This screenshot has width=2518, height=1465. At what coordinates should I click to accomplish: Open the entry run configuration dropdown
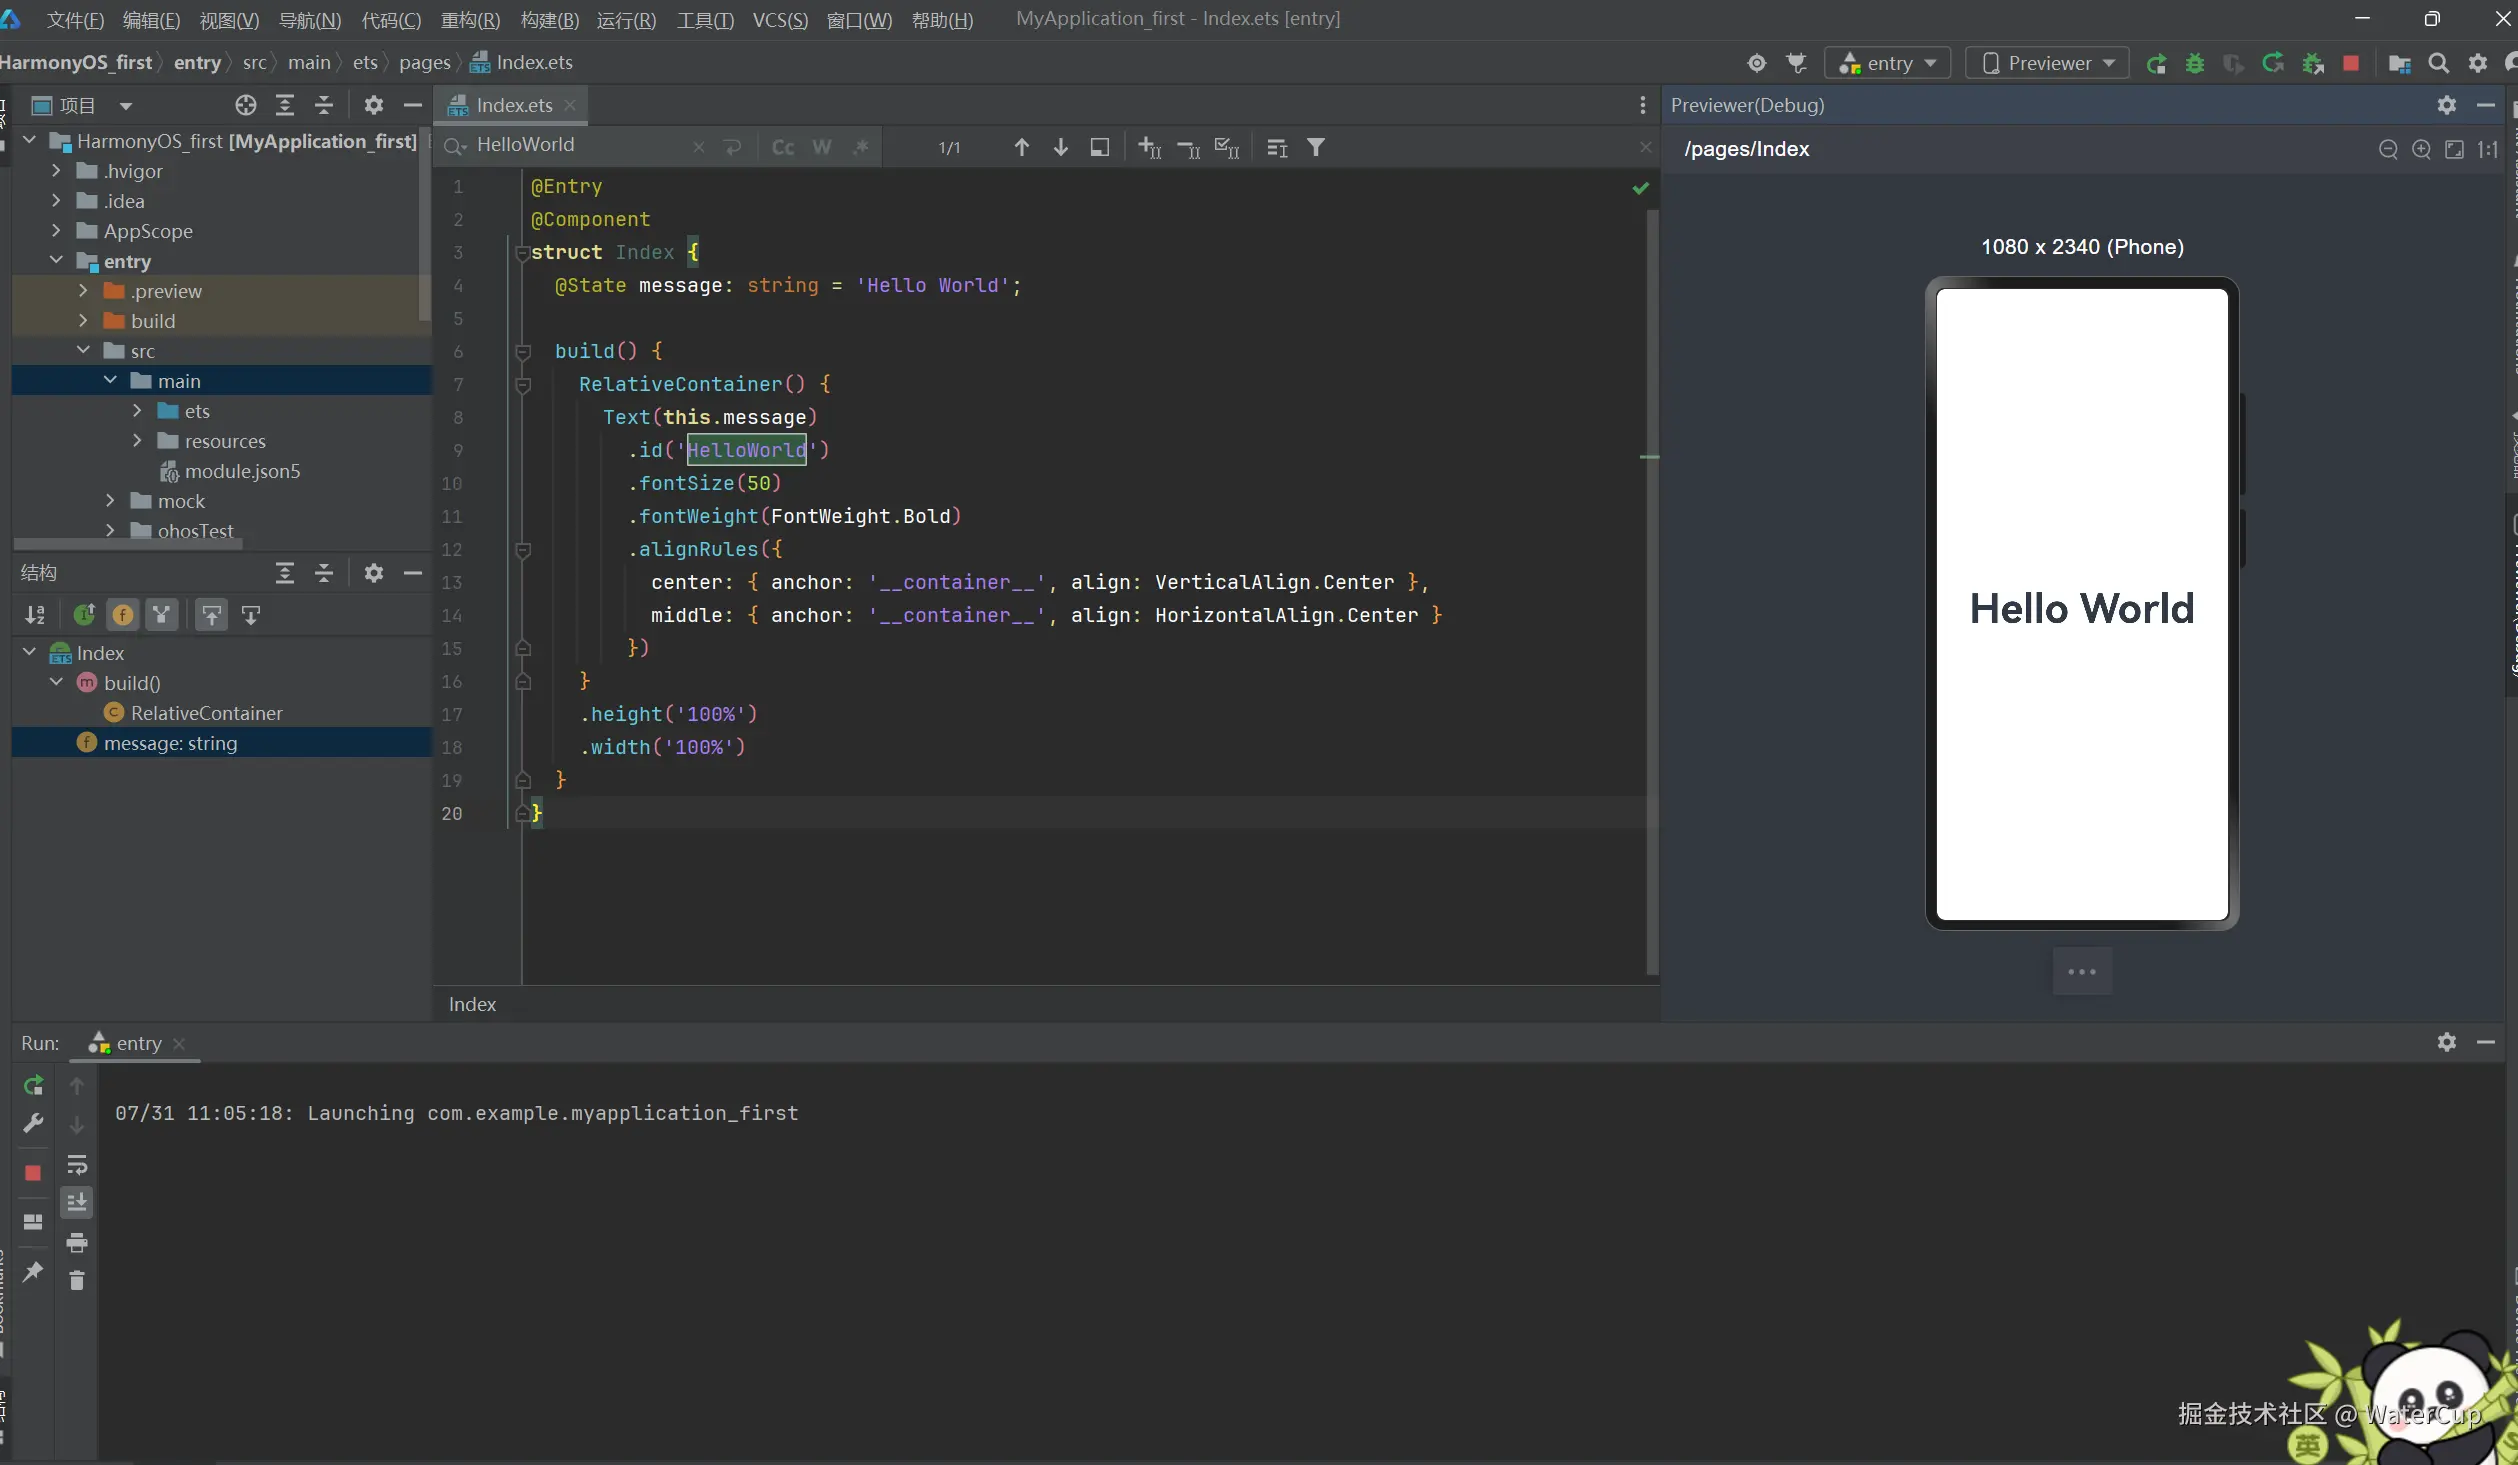point(1888,63)
